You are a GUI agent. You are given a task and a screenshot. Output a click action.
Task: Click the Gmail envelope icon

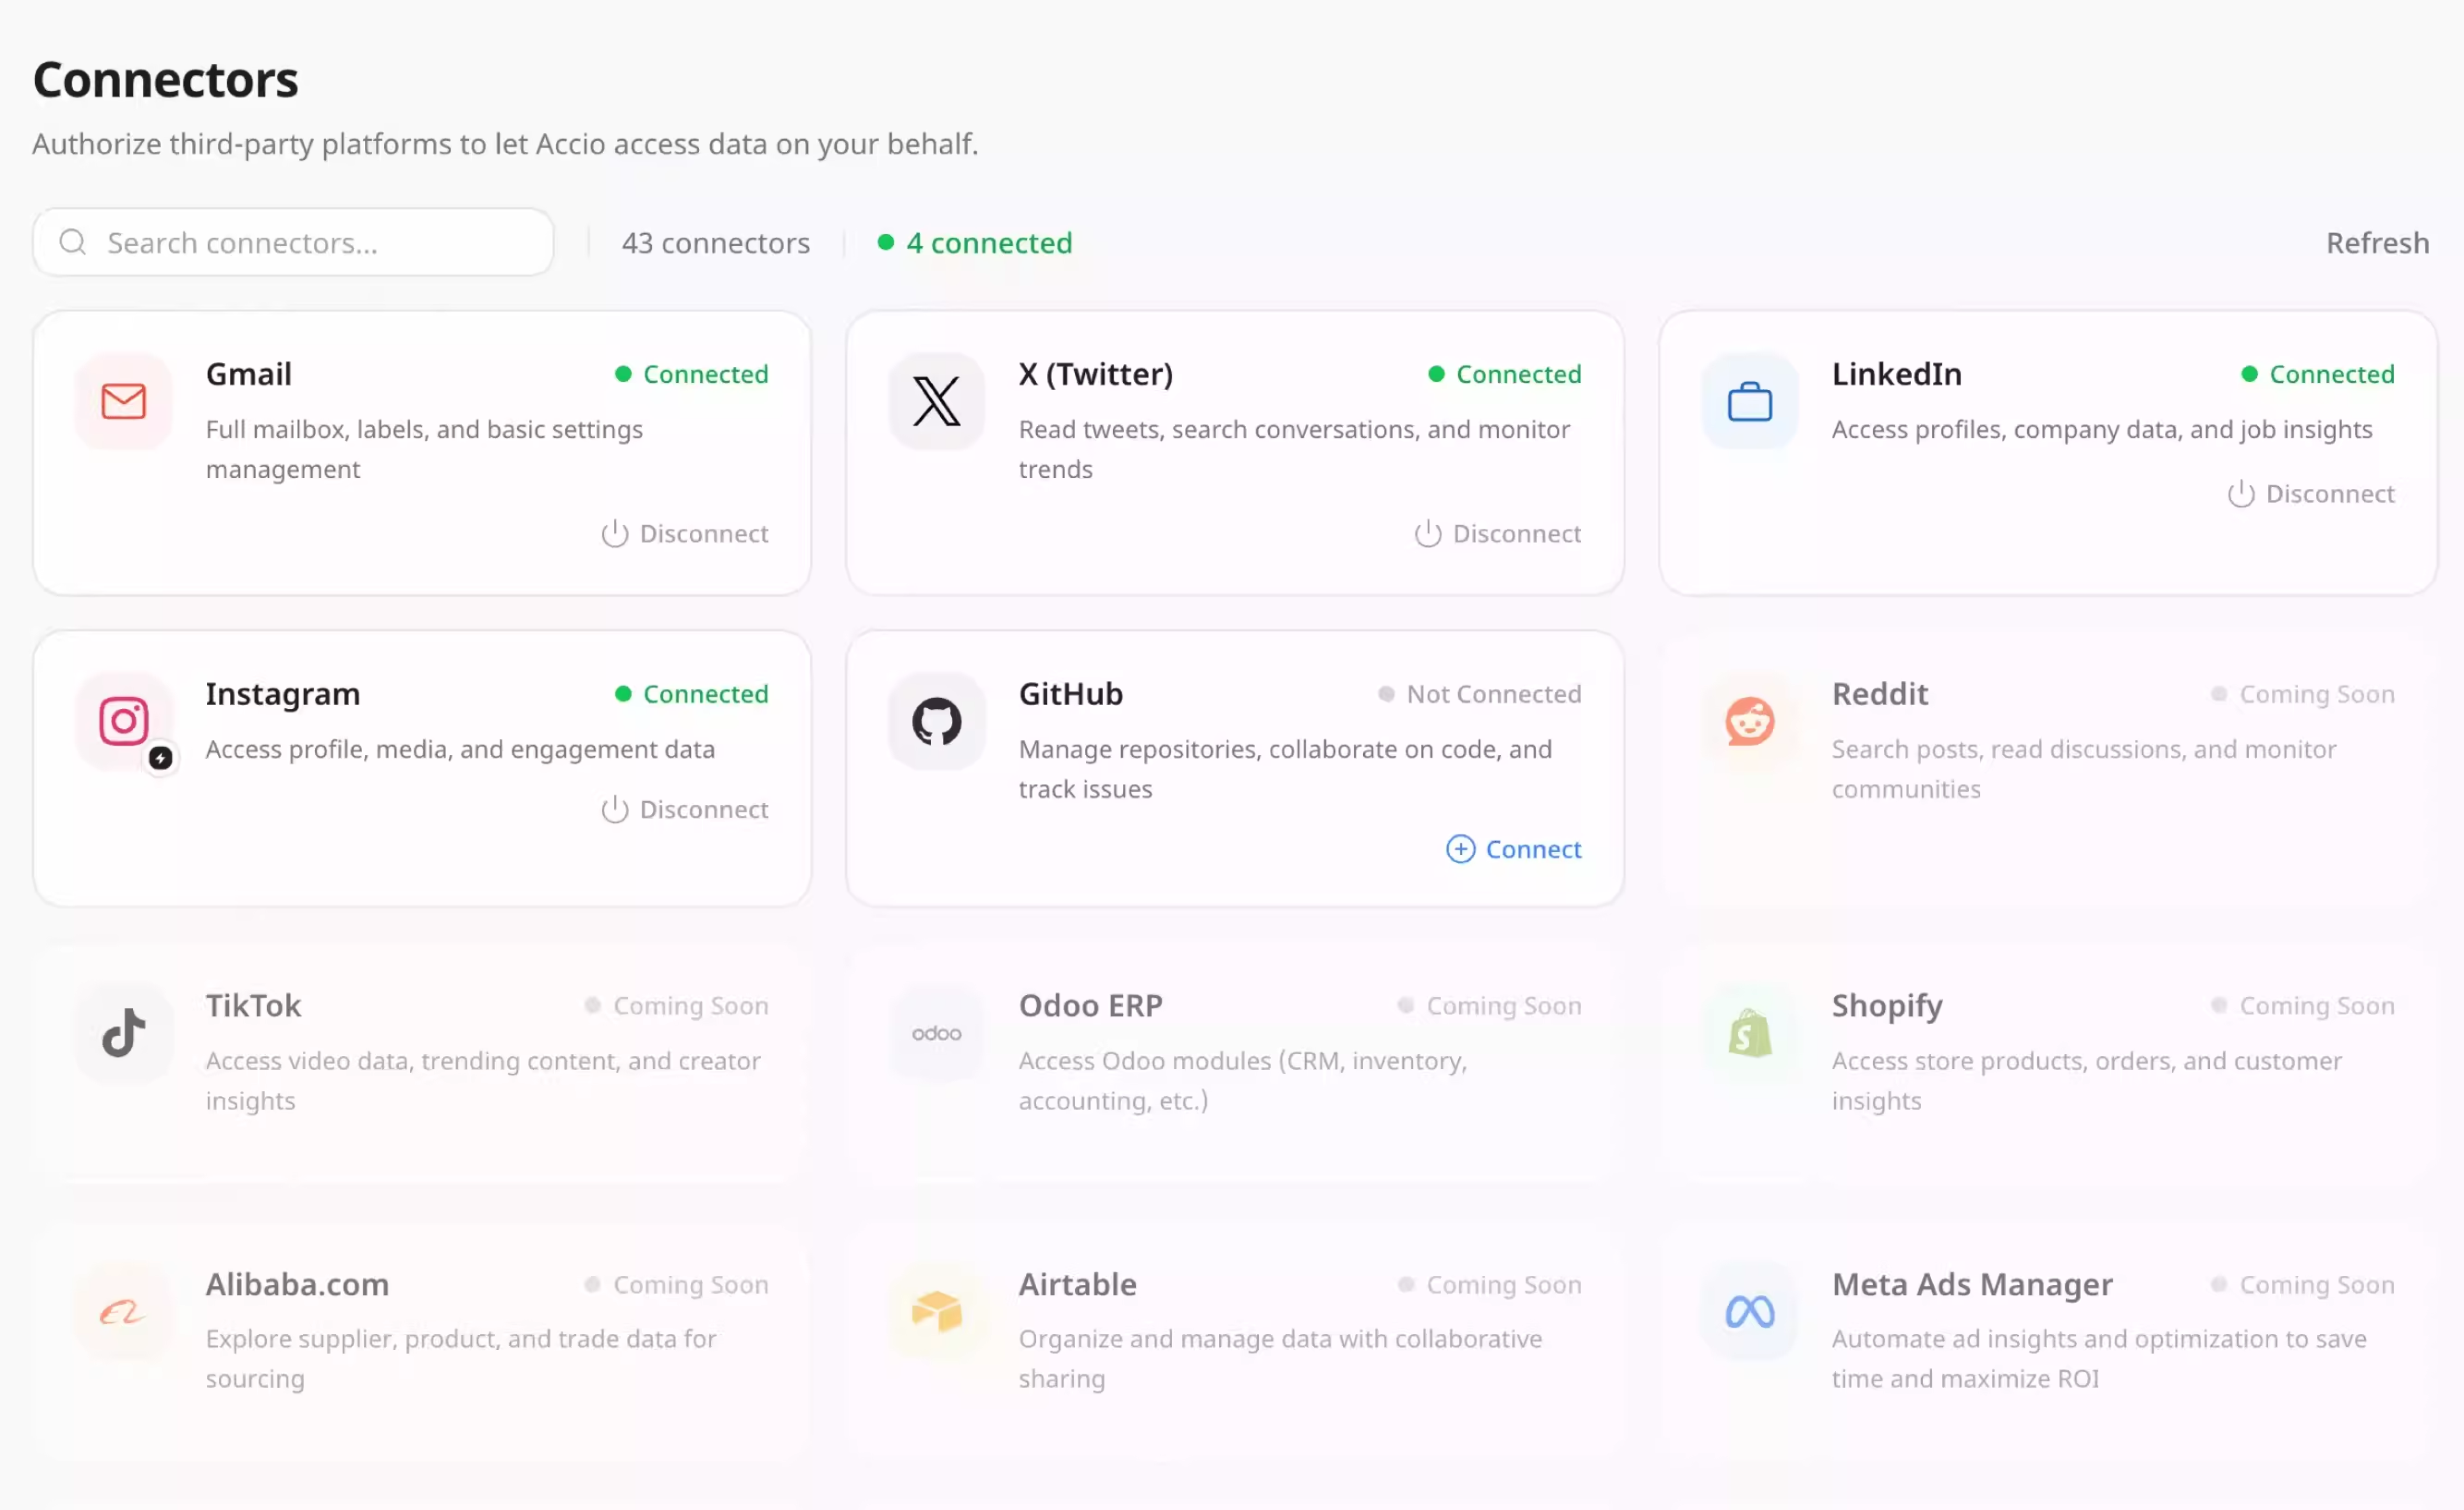pos(123,401)
